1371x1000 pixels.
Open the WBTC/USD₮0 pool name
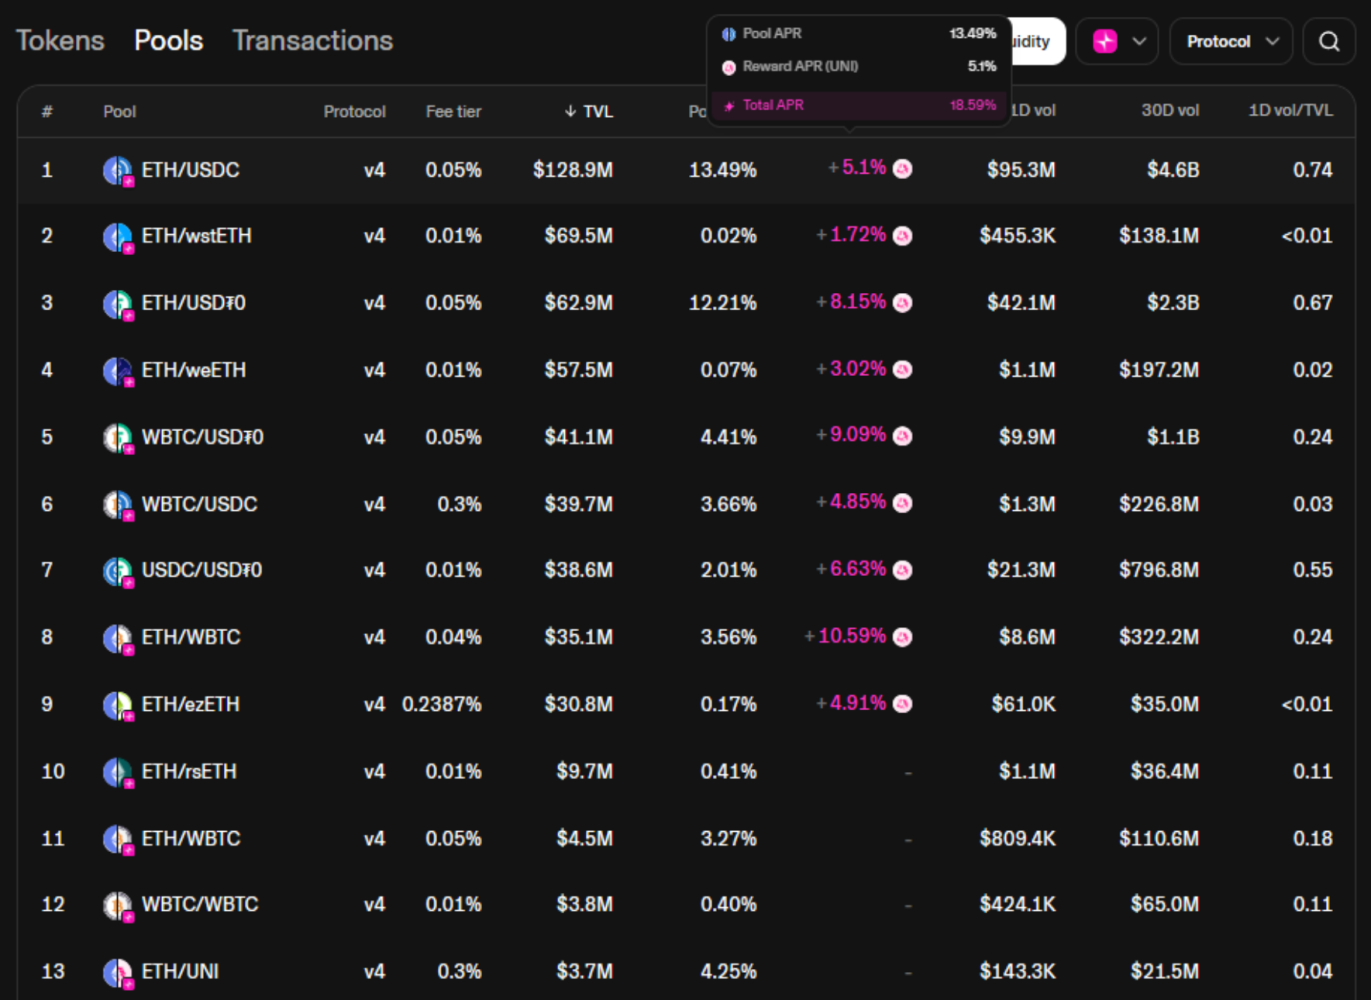point(202,437)
